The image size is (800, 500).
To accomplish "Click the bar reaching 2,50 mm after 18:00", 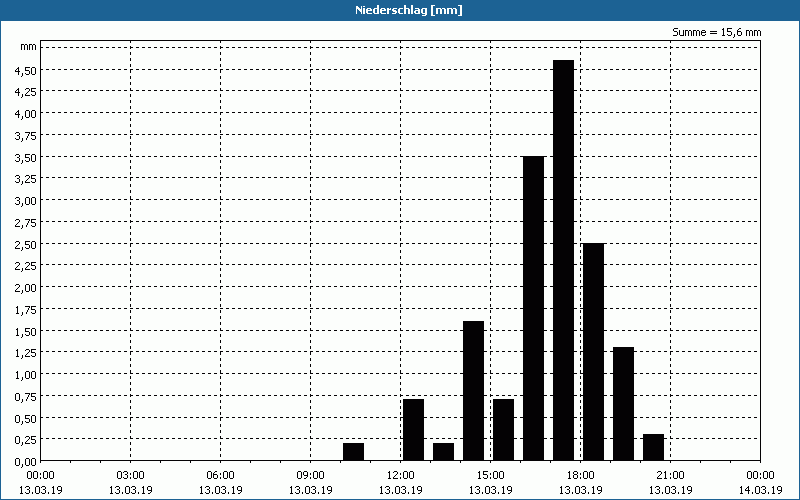I will click(593, 352).
